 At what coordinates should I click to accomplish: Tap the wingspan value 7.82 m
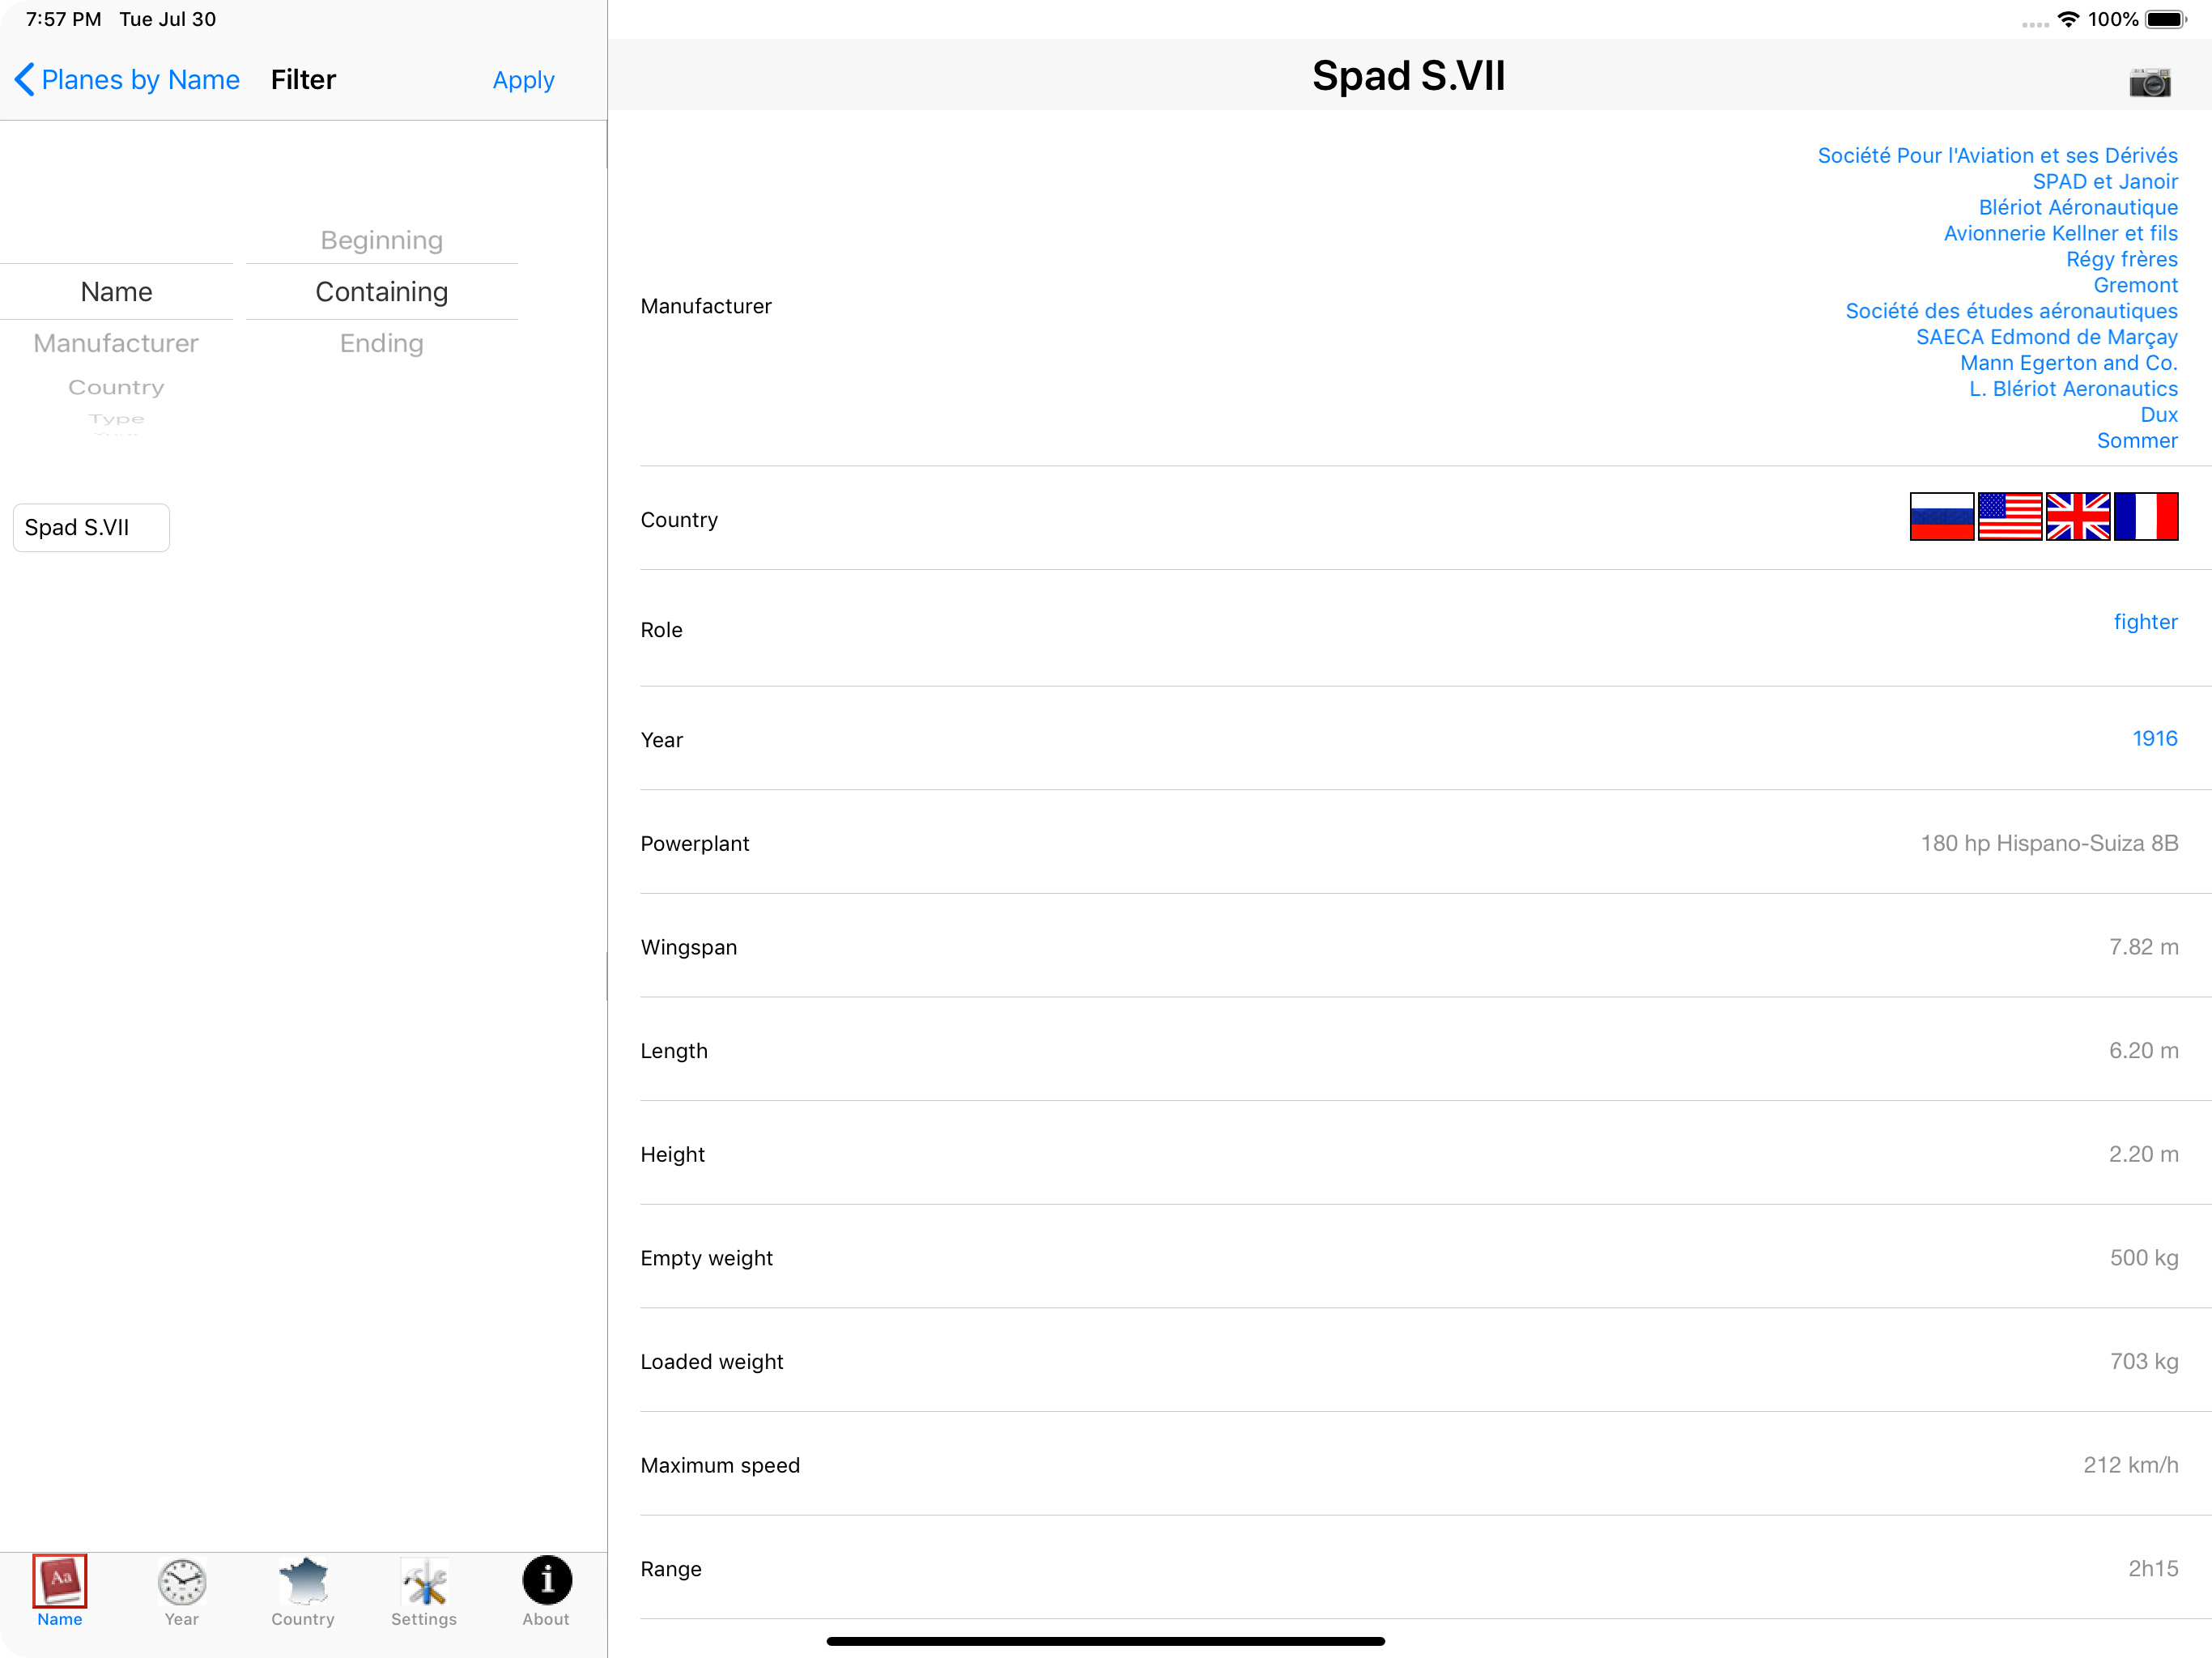[x=2143, y=947]
